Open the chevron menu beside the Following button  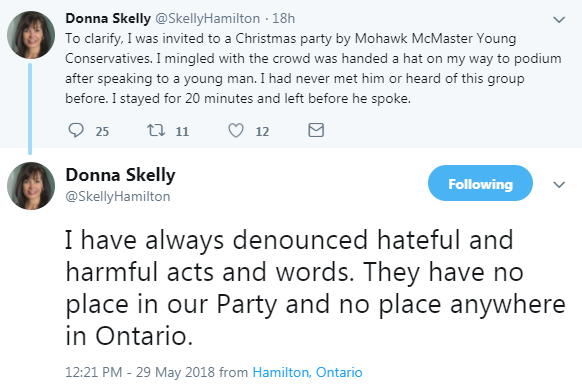coord(559,184)
